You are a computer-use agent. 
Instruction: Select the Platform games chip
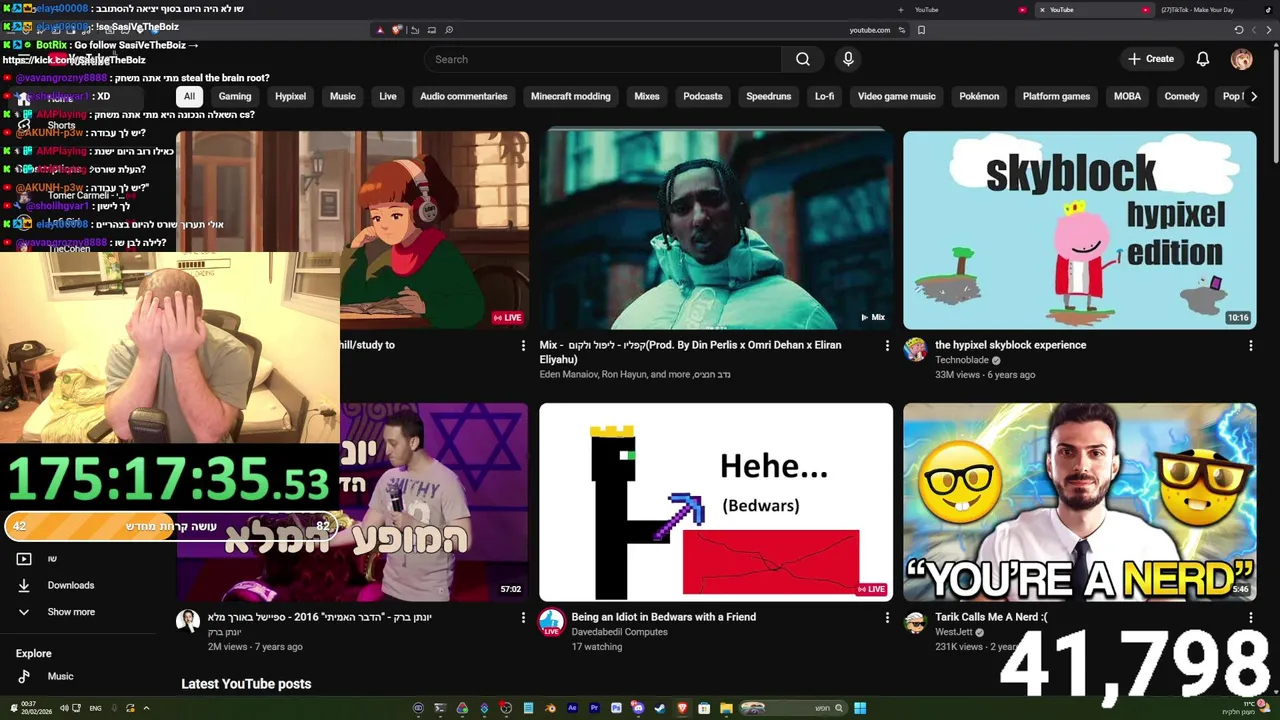click(x=1056, y=96)
